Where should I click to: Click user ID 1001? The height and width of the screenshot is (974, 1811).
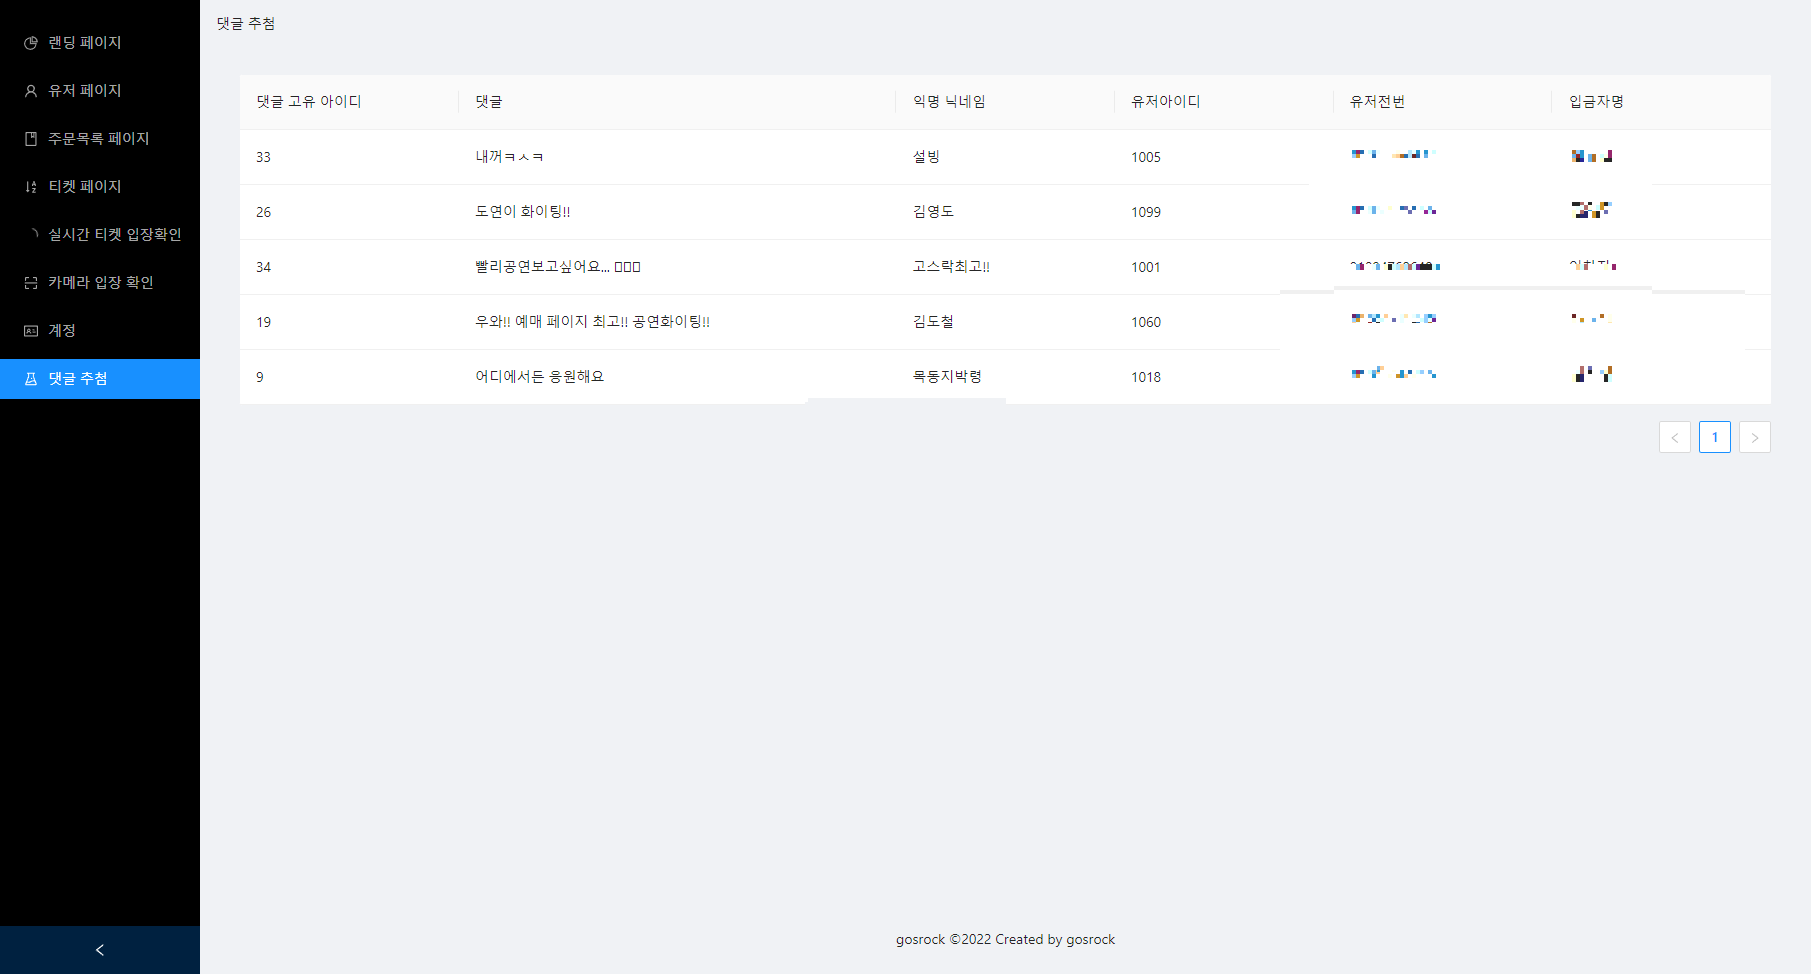point(1146,267)
